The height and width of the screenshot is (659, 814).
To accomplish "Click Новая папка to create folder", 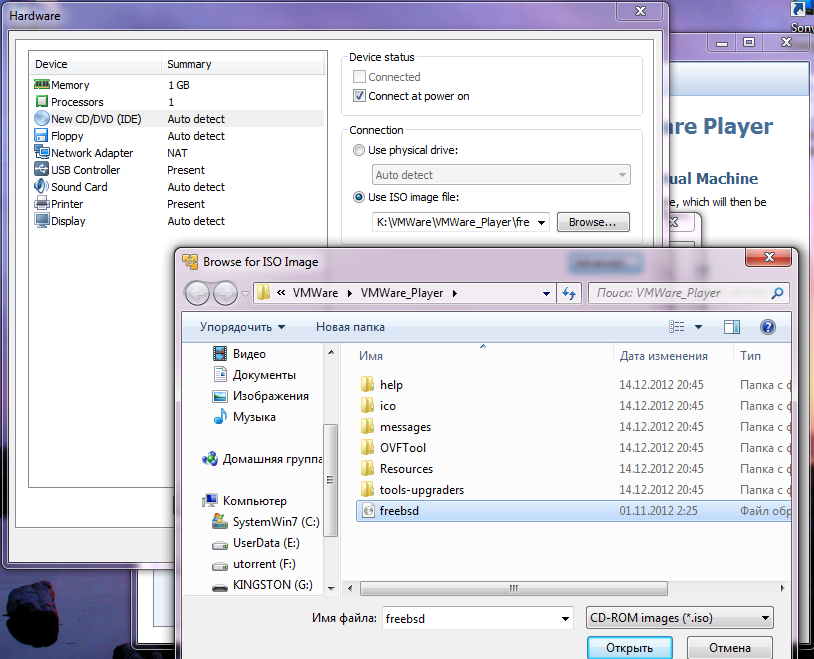I will coord(350,327).
